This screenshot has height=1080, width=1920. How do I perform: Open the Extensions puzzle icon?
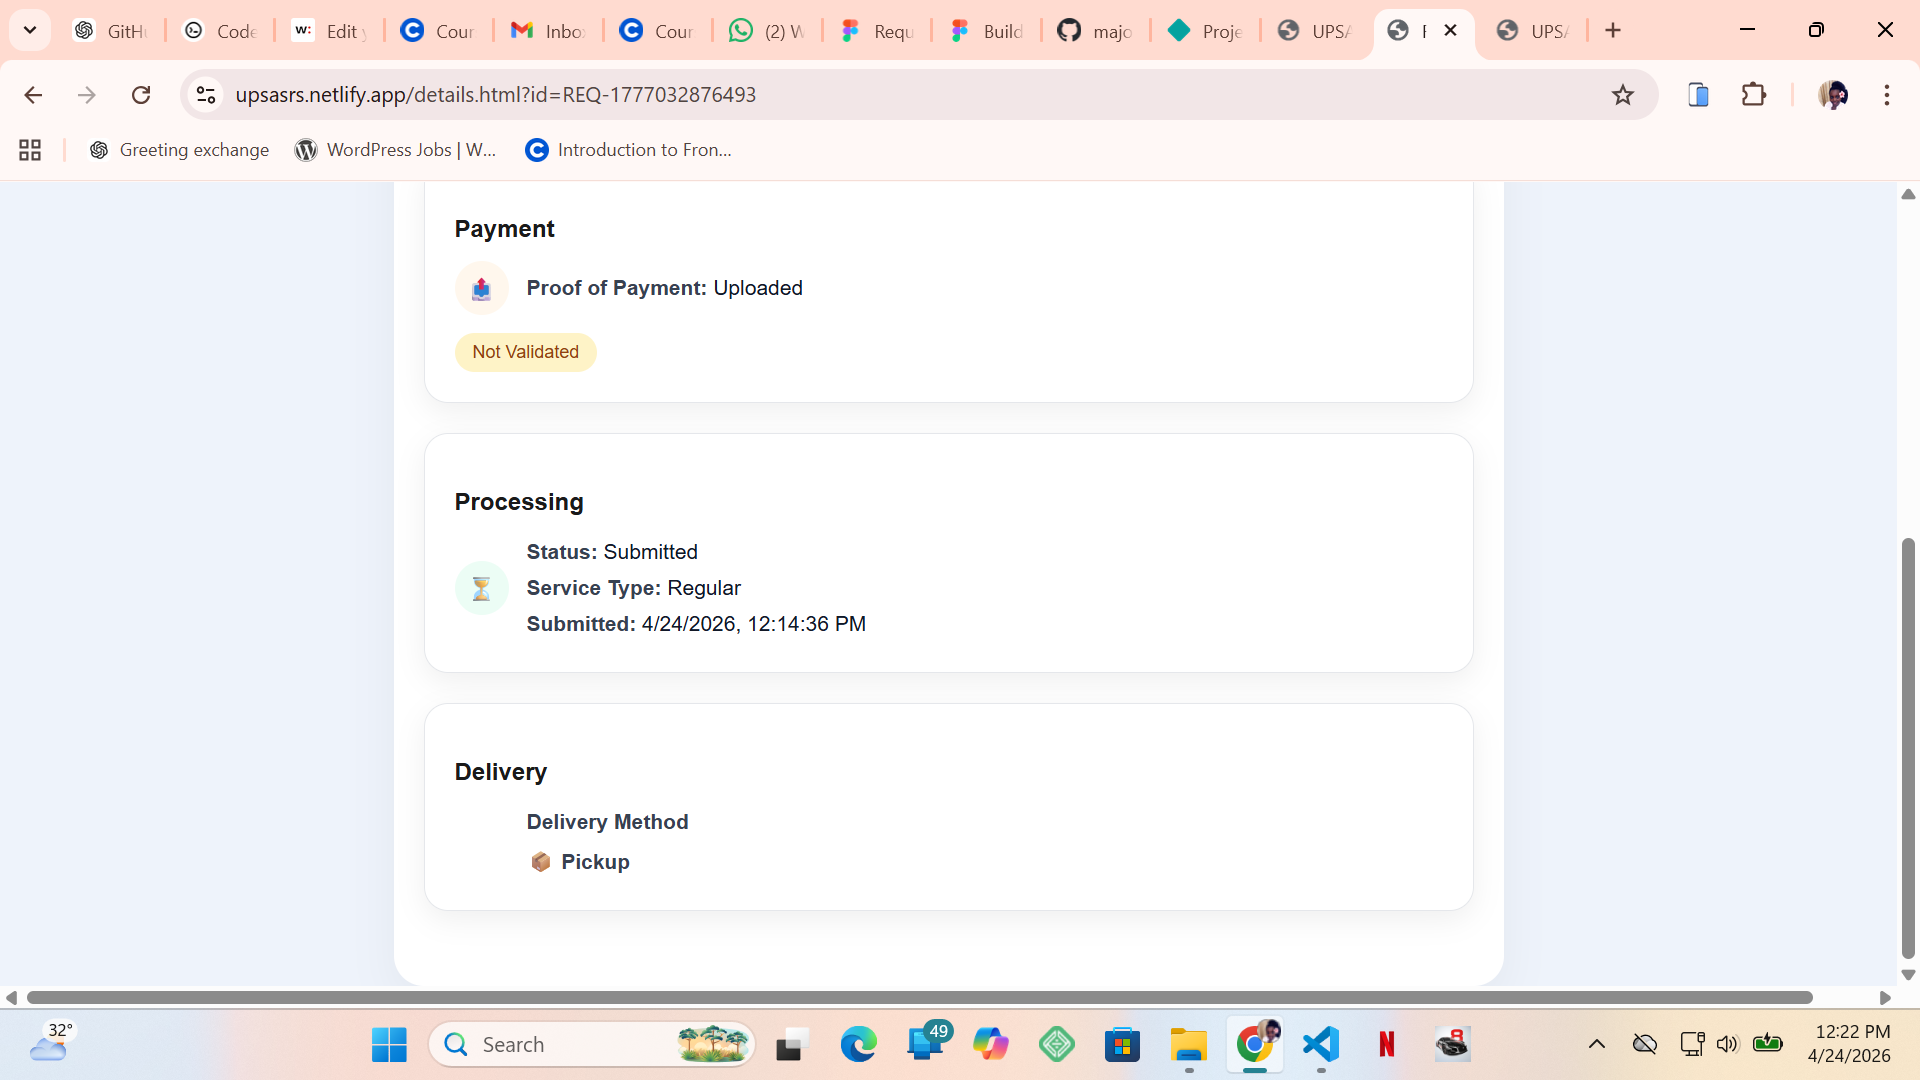coord(1754,95)
